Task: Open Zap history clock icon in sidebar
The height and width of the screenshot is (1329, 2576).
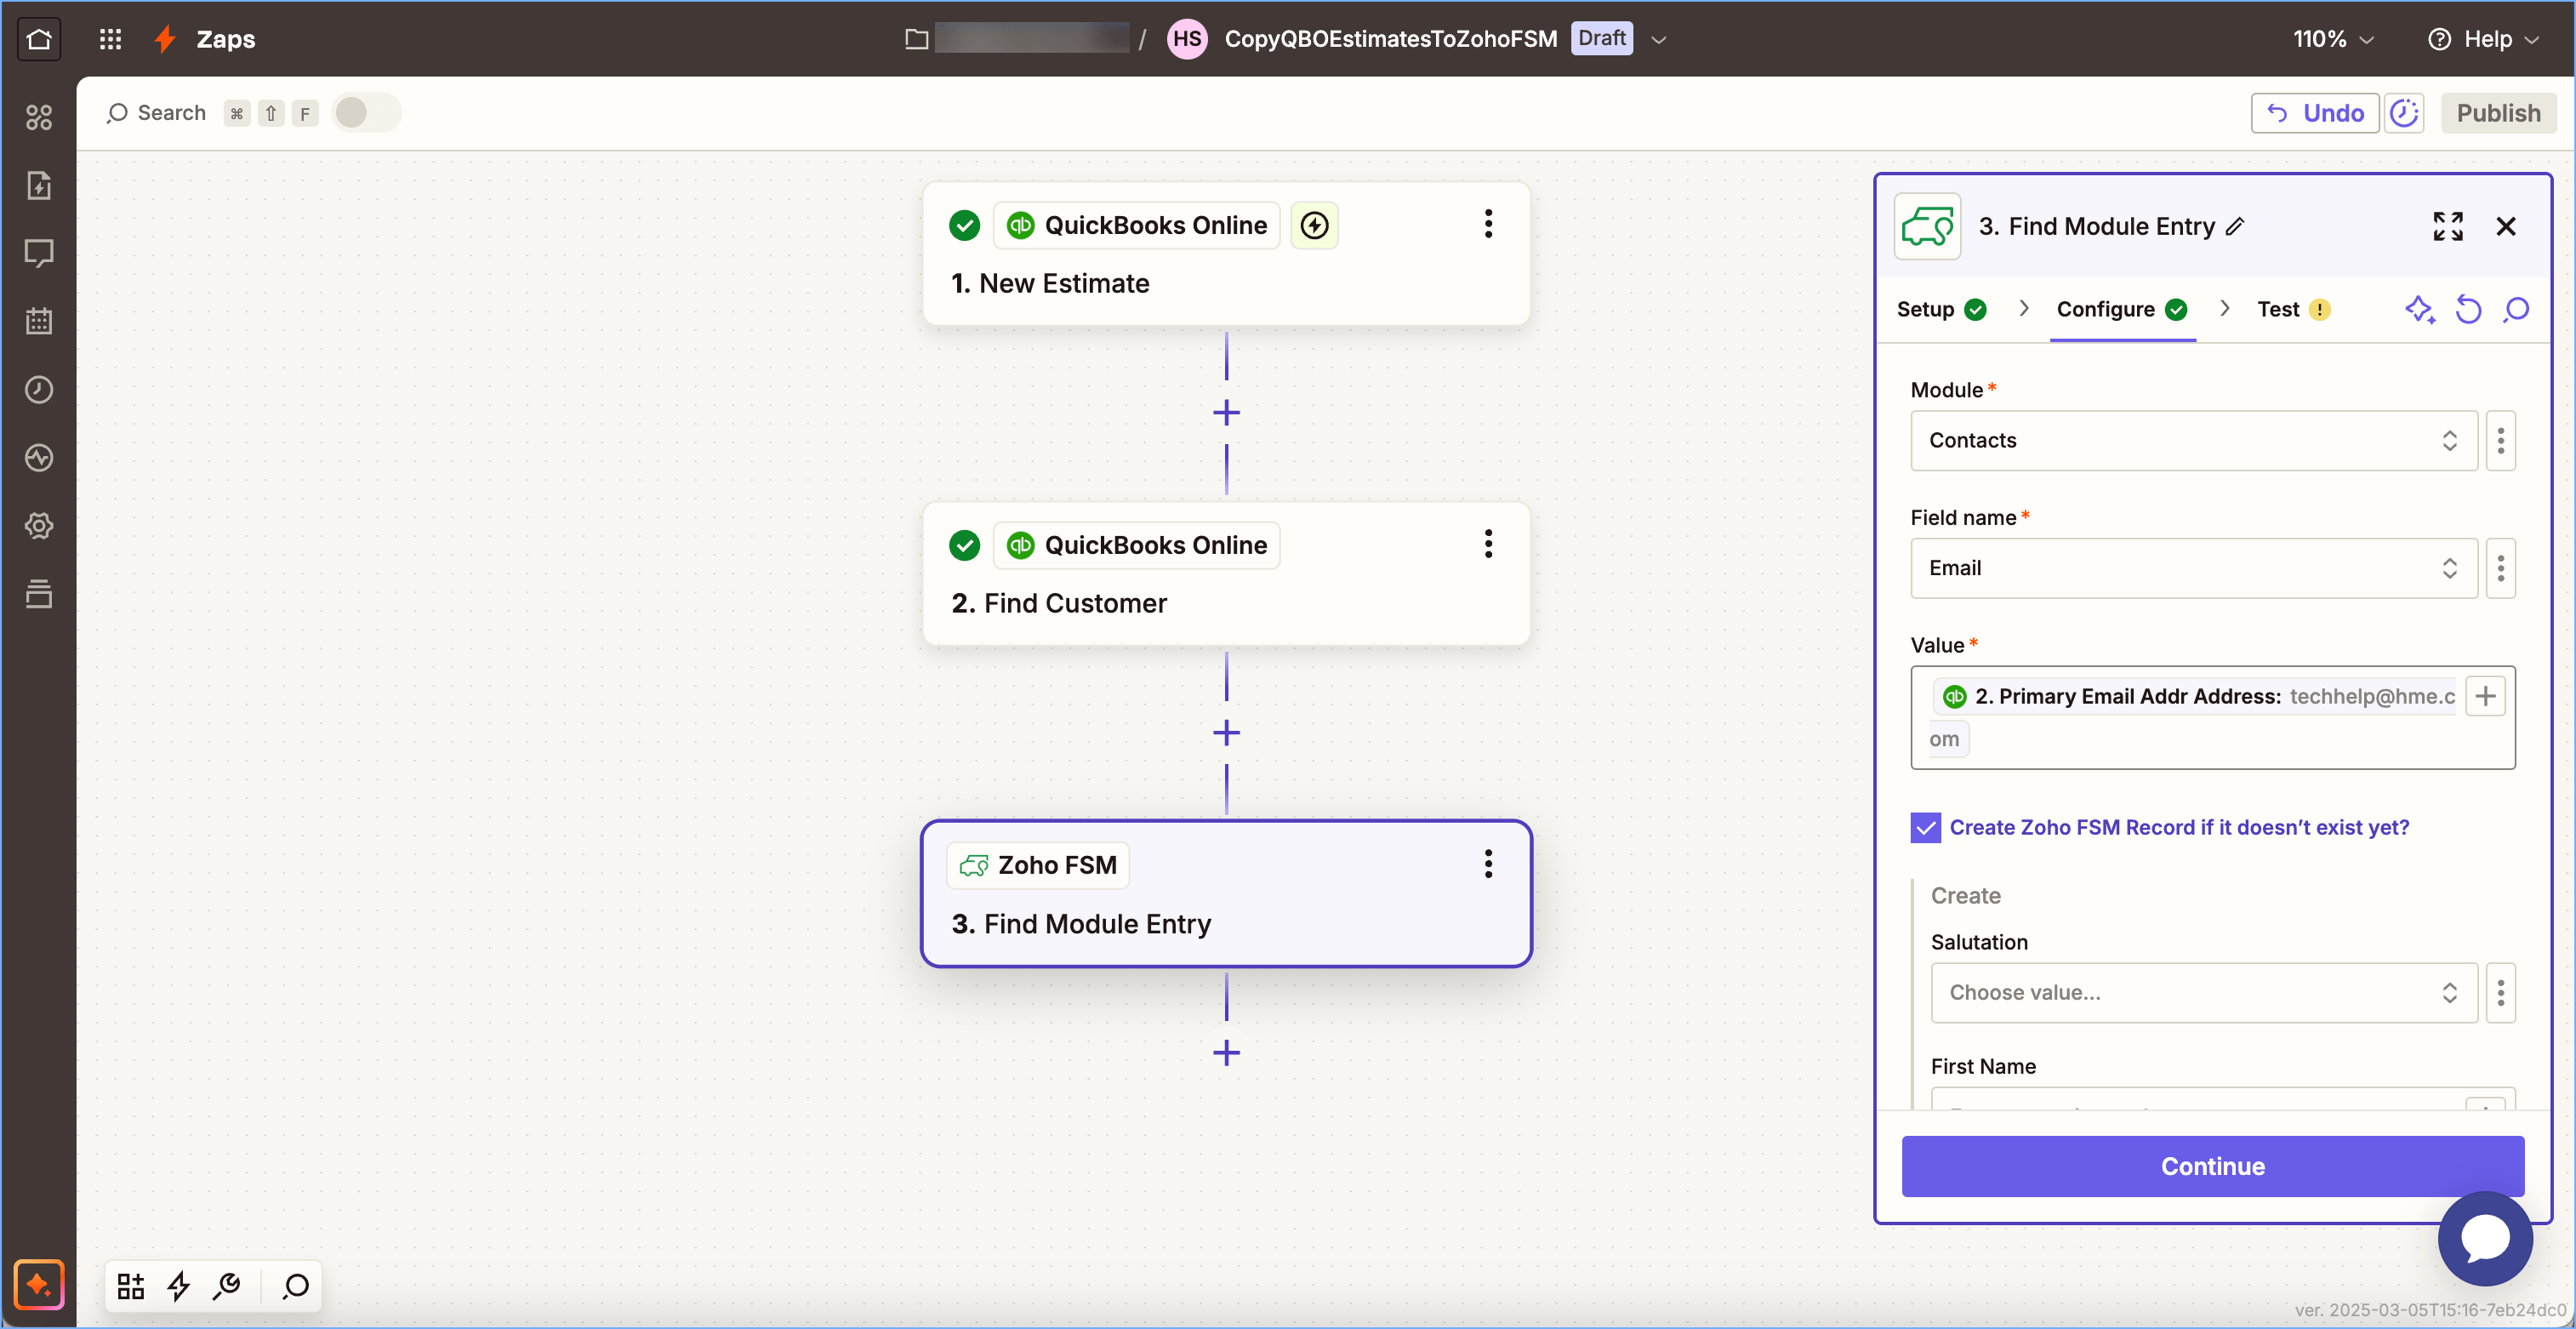Action: click(x=39, y=389)
